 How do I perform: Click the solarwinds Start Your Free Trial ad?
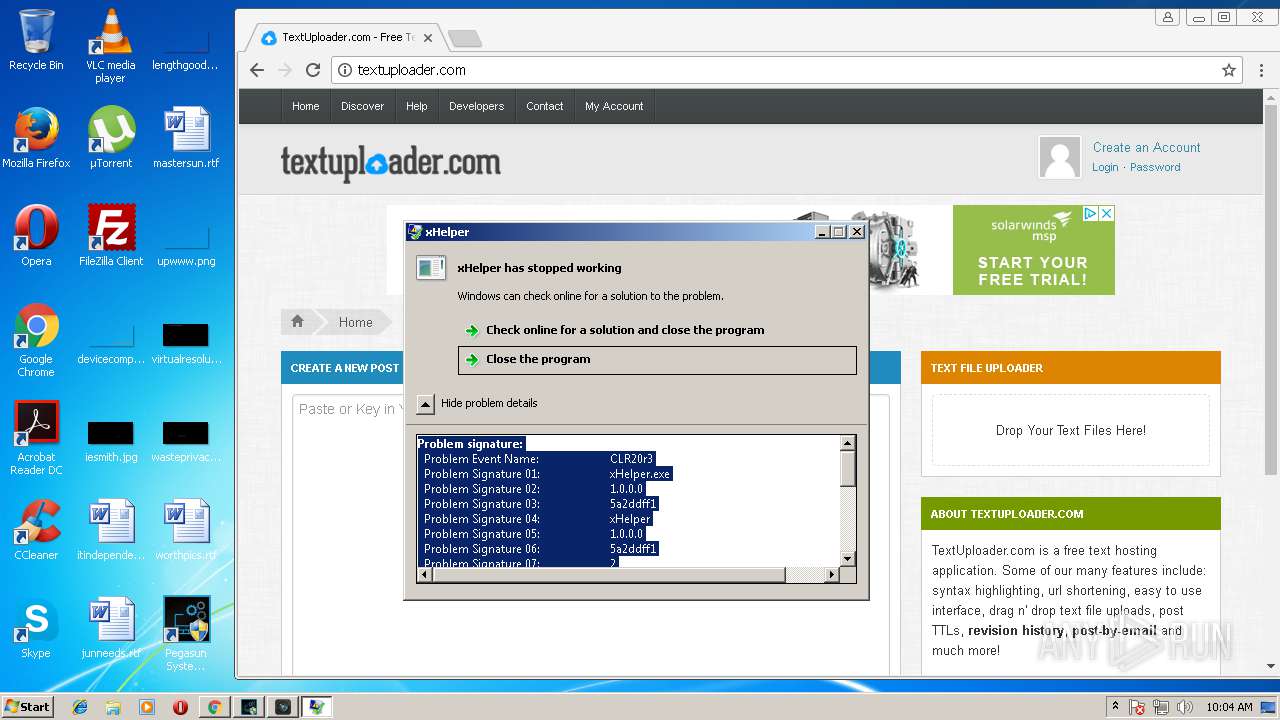pos(1033,250)
